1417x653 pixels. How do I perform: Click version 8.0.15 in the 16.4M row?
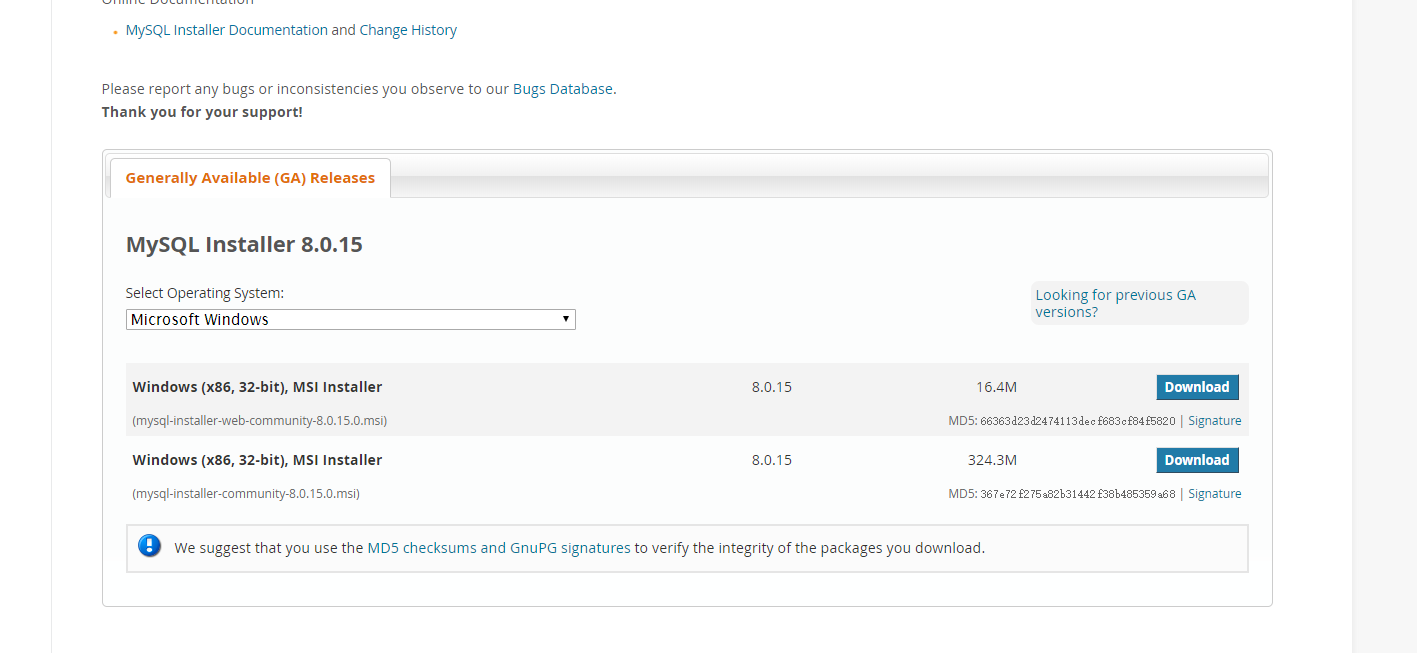click(772, 387)
